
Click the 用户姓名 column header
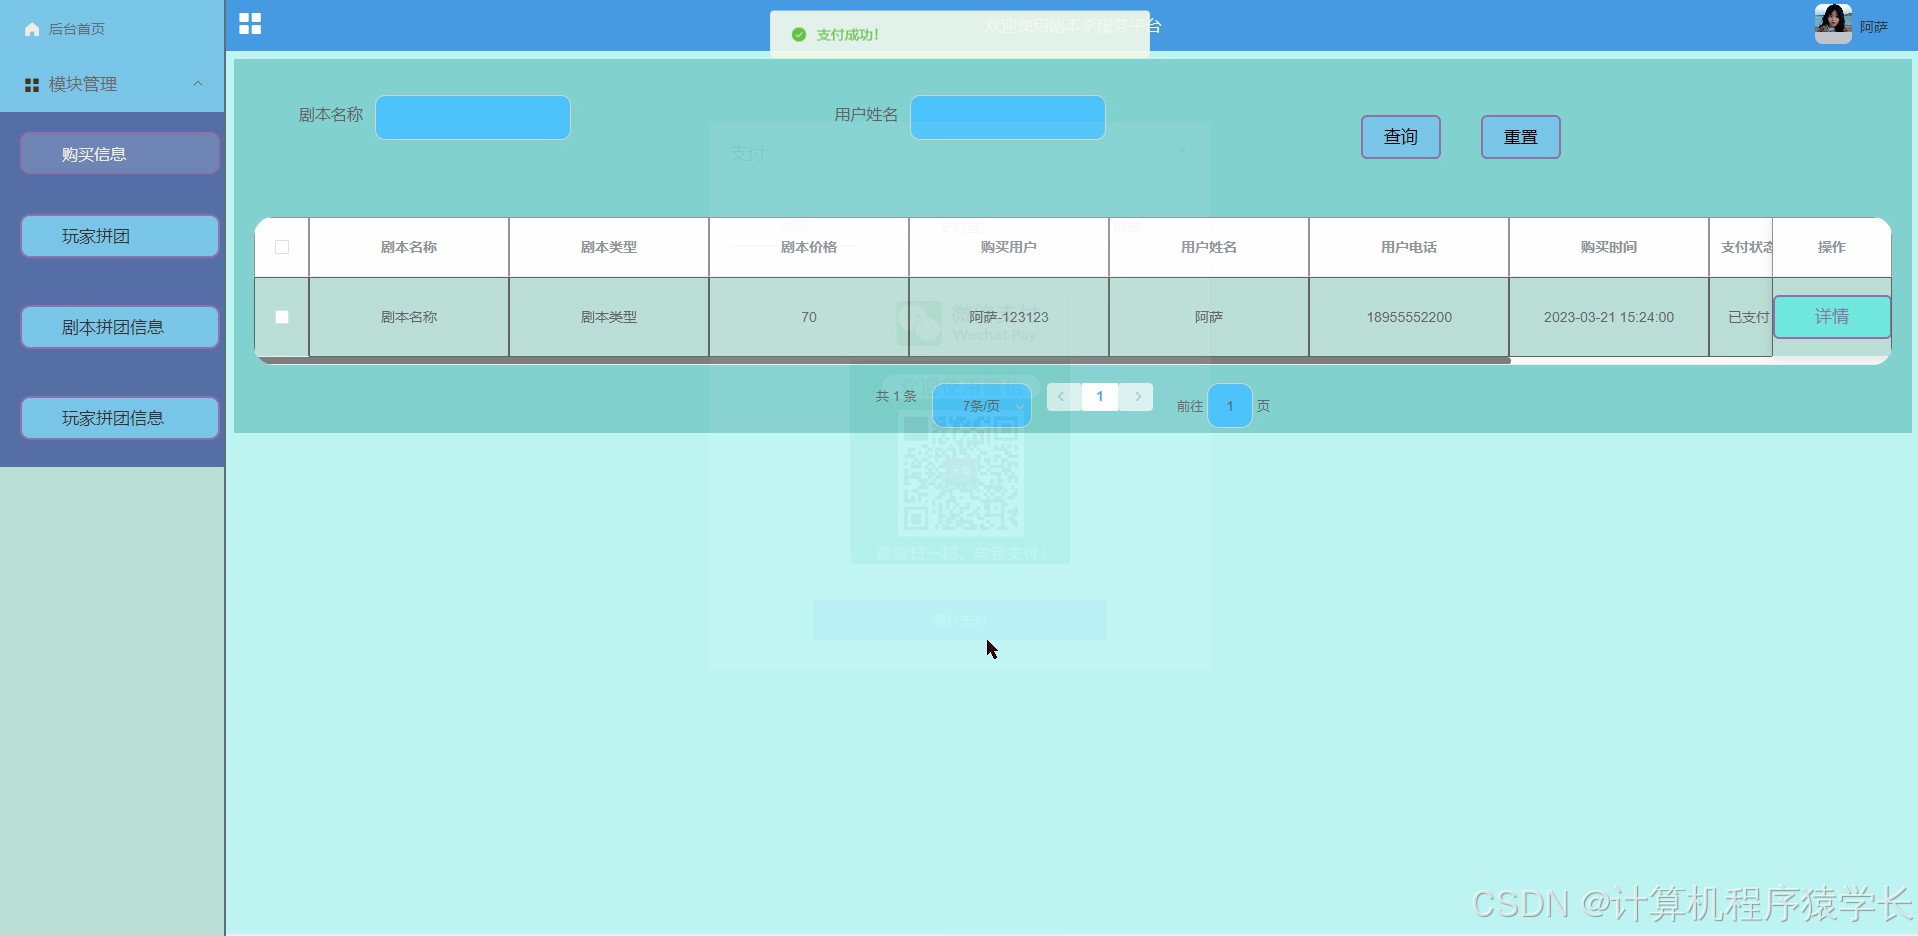pyautogui.click(x=1209, y=247)
